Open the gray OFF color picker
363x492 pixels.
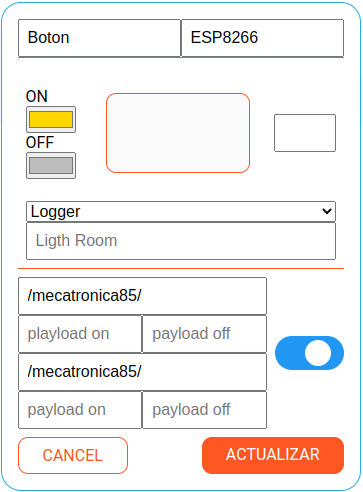click(51, 166)
